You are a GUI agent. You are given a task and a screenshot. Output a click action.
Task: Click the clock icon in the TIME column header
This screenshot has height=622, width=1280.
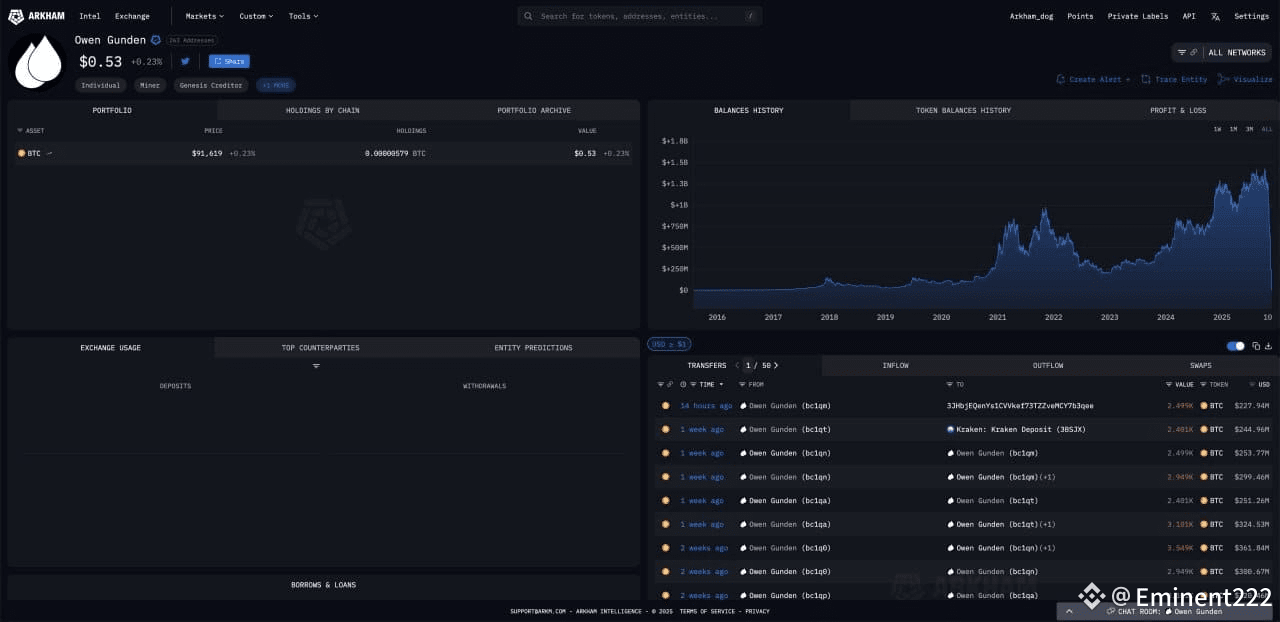coord(683,384)
